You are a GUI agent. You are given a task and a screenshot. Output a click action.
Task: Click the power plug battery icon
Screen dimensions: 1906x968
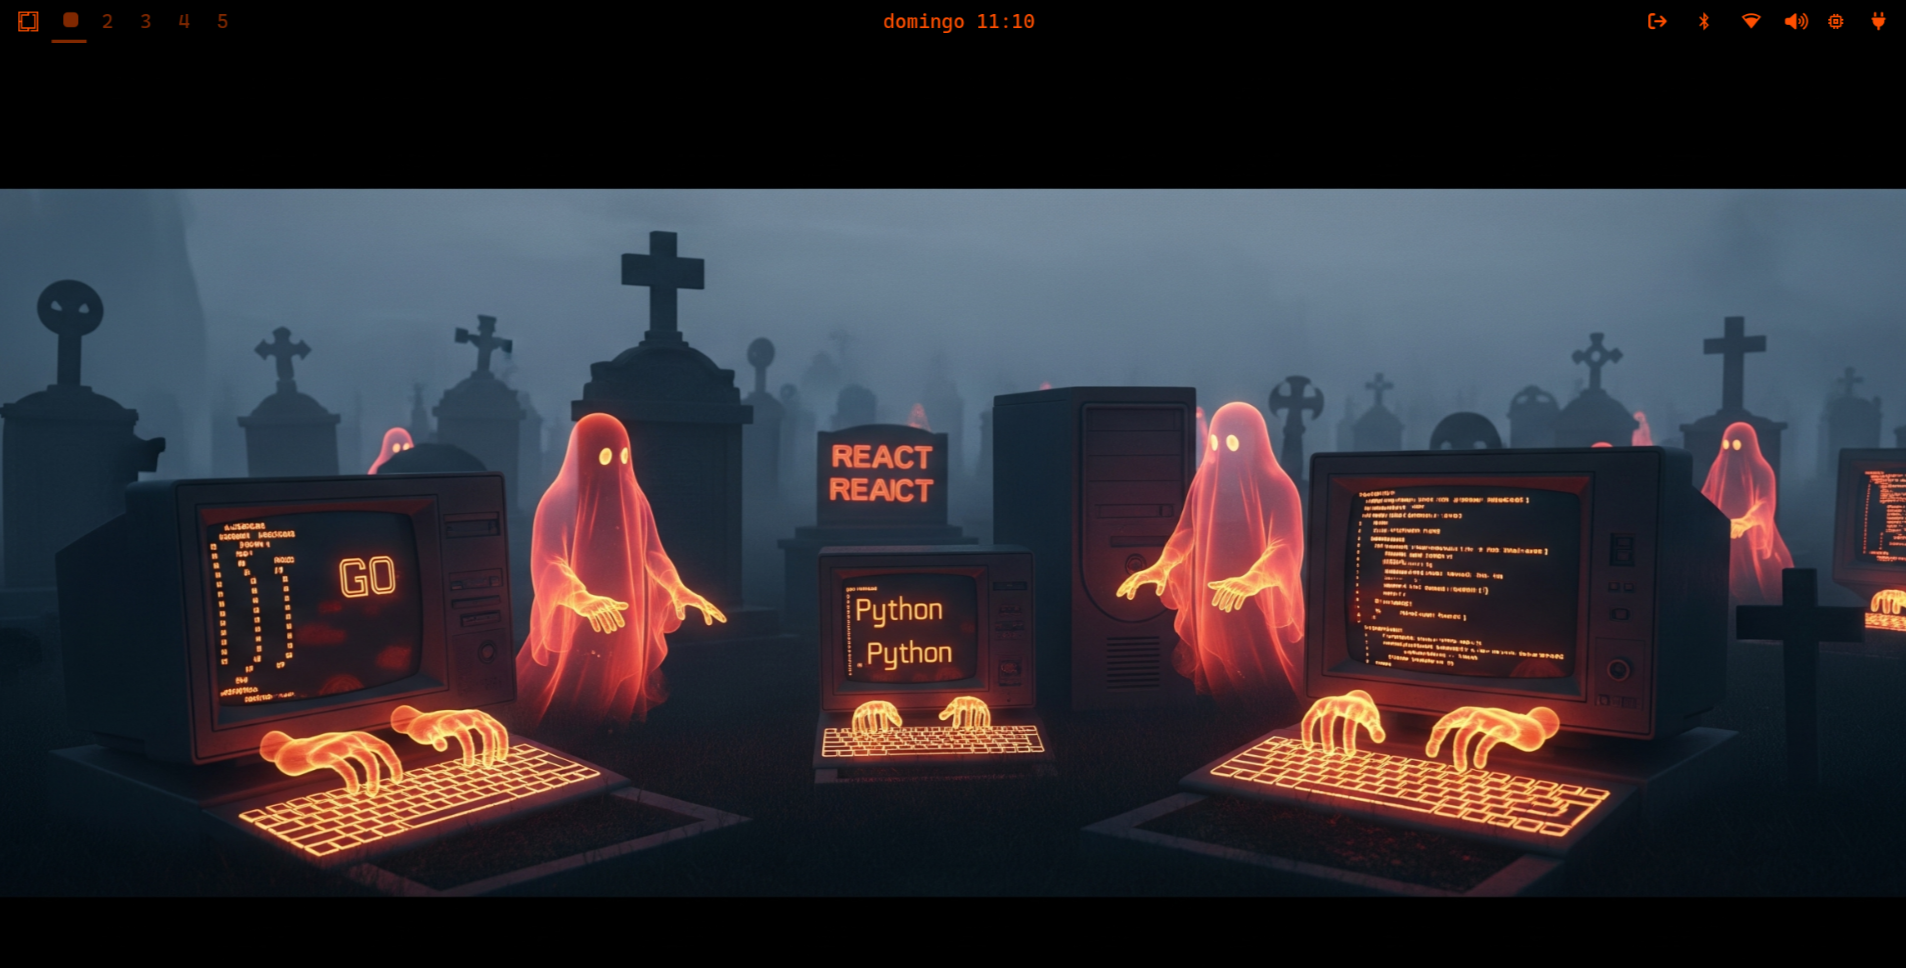pos(1878,21)
